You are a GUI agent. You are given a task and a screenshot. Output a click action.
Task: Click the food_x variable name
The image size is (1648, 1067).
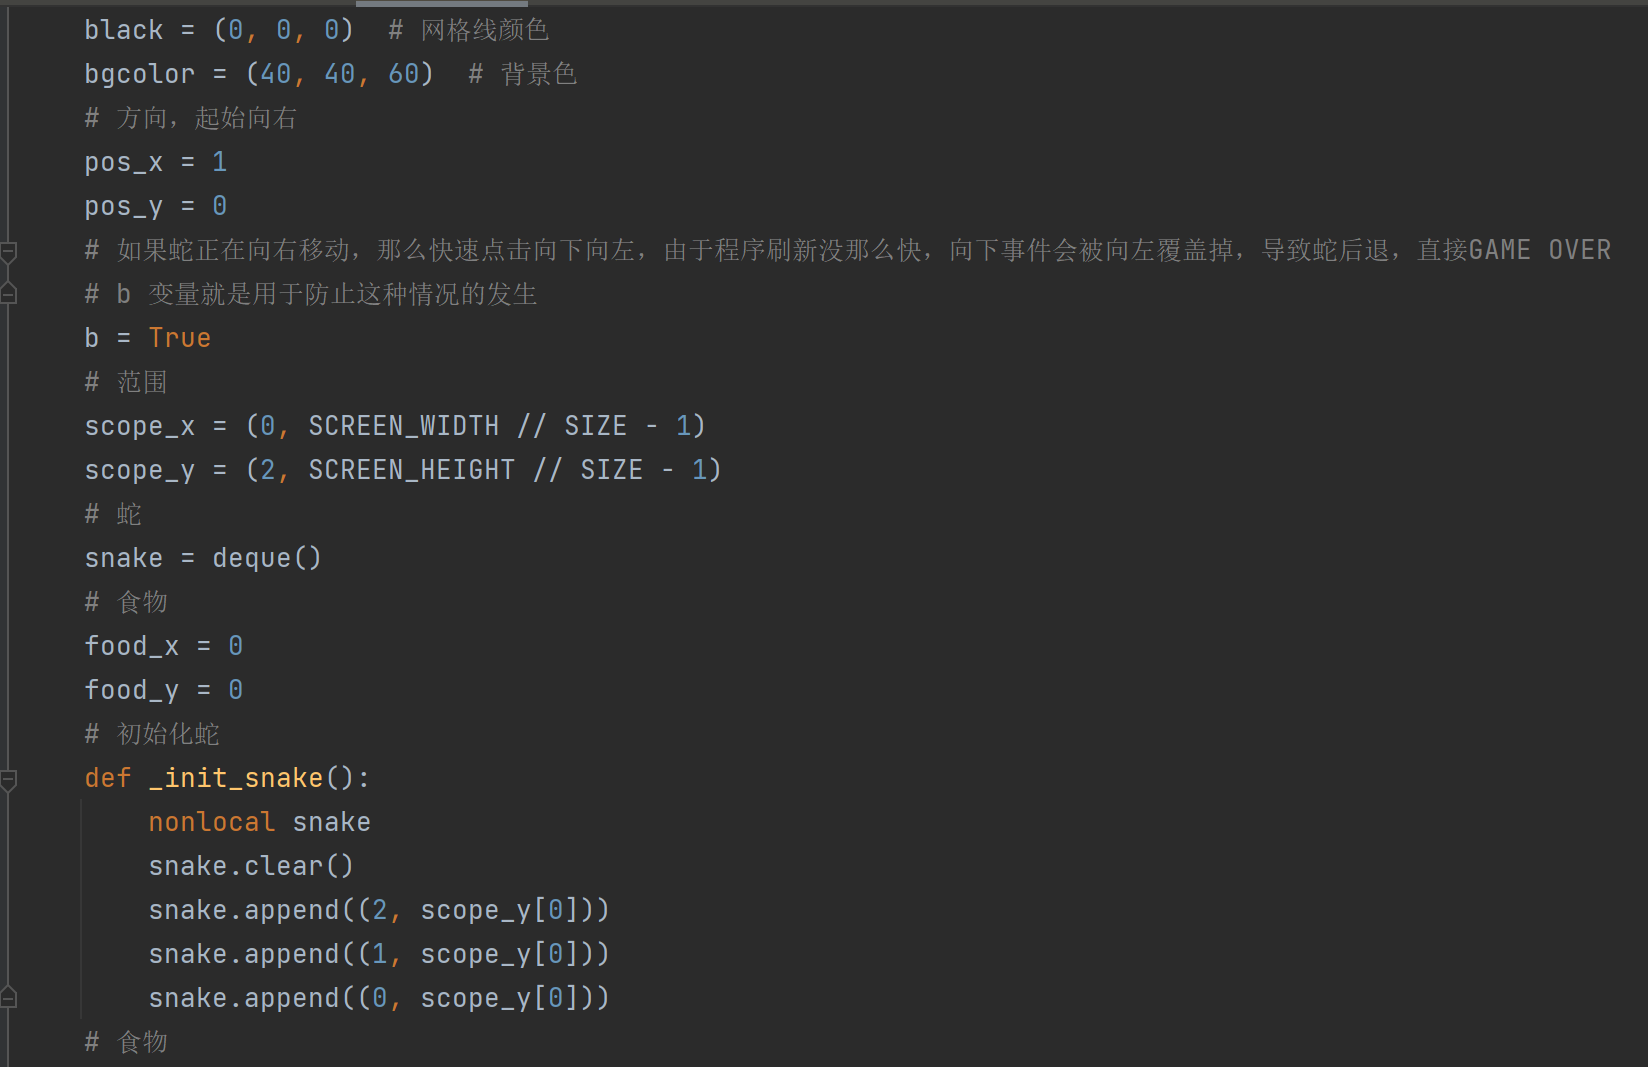[x=131, y=646]
